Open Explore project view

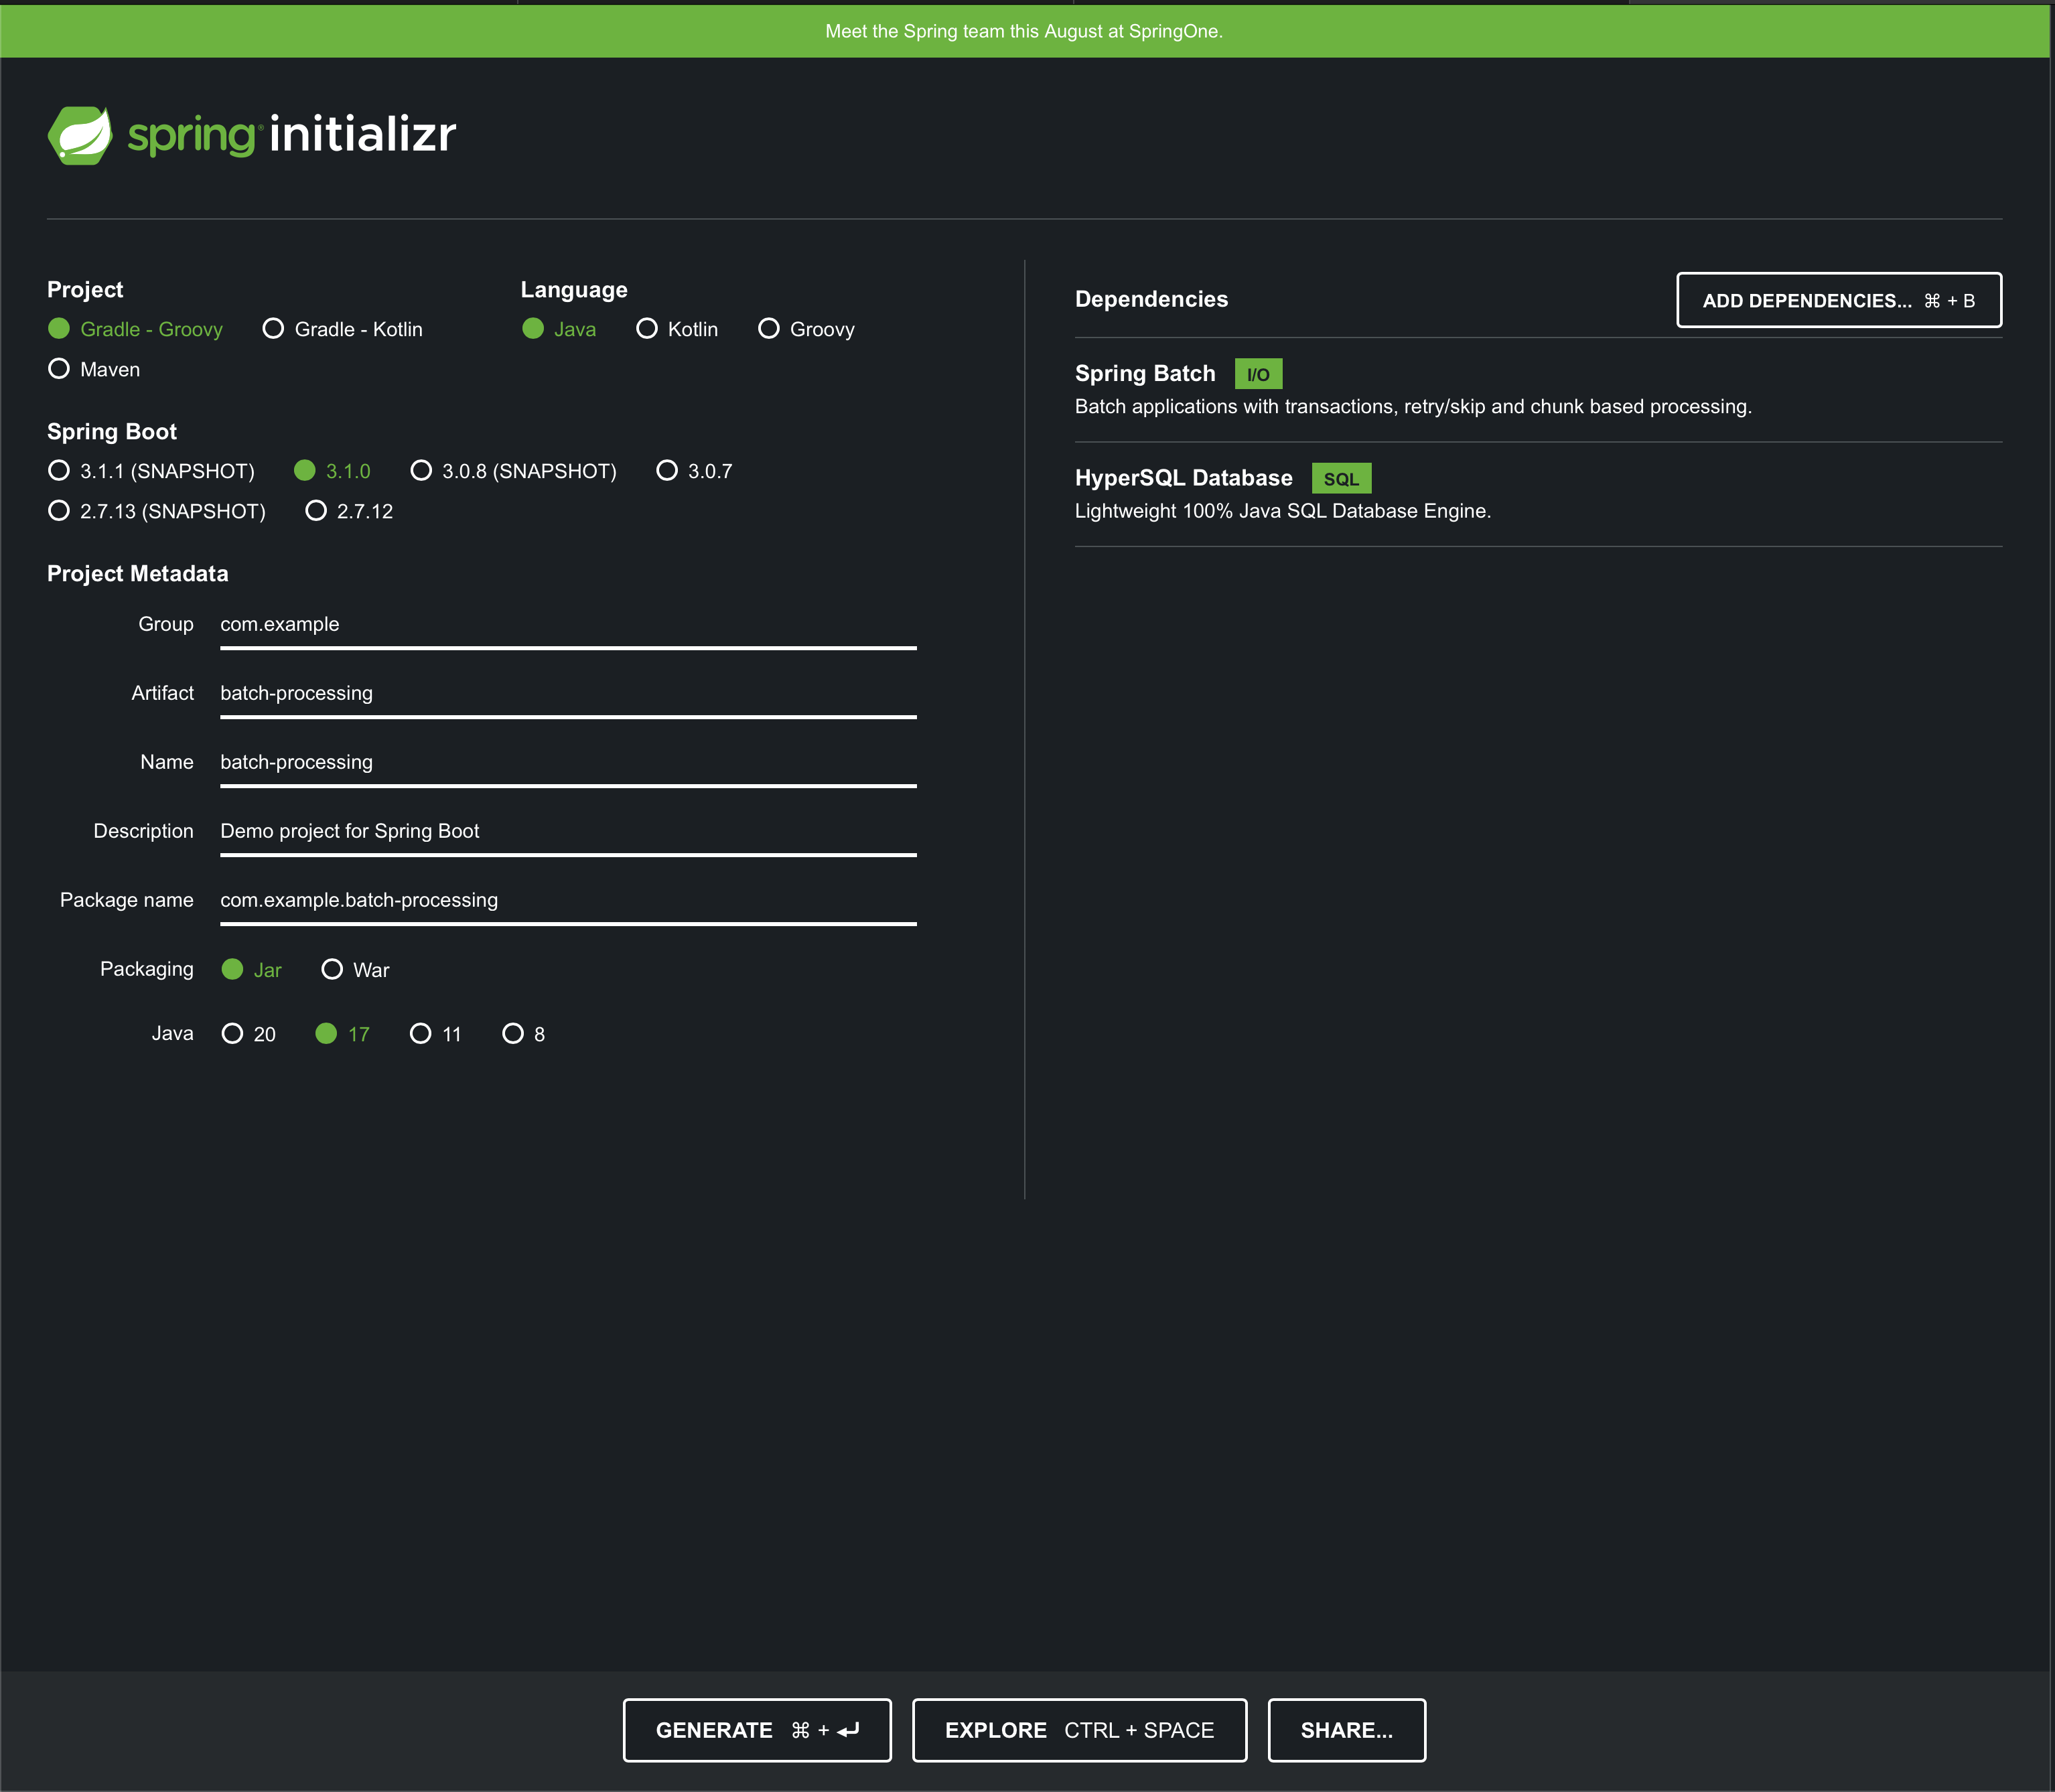(x=1078, y=1730)
